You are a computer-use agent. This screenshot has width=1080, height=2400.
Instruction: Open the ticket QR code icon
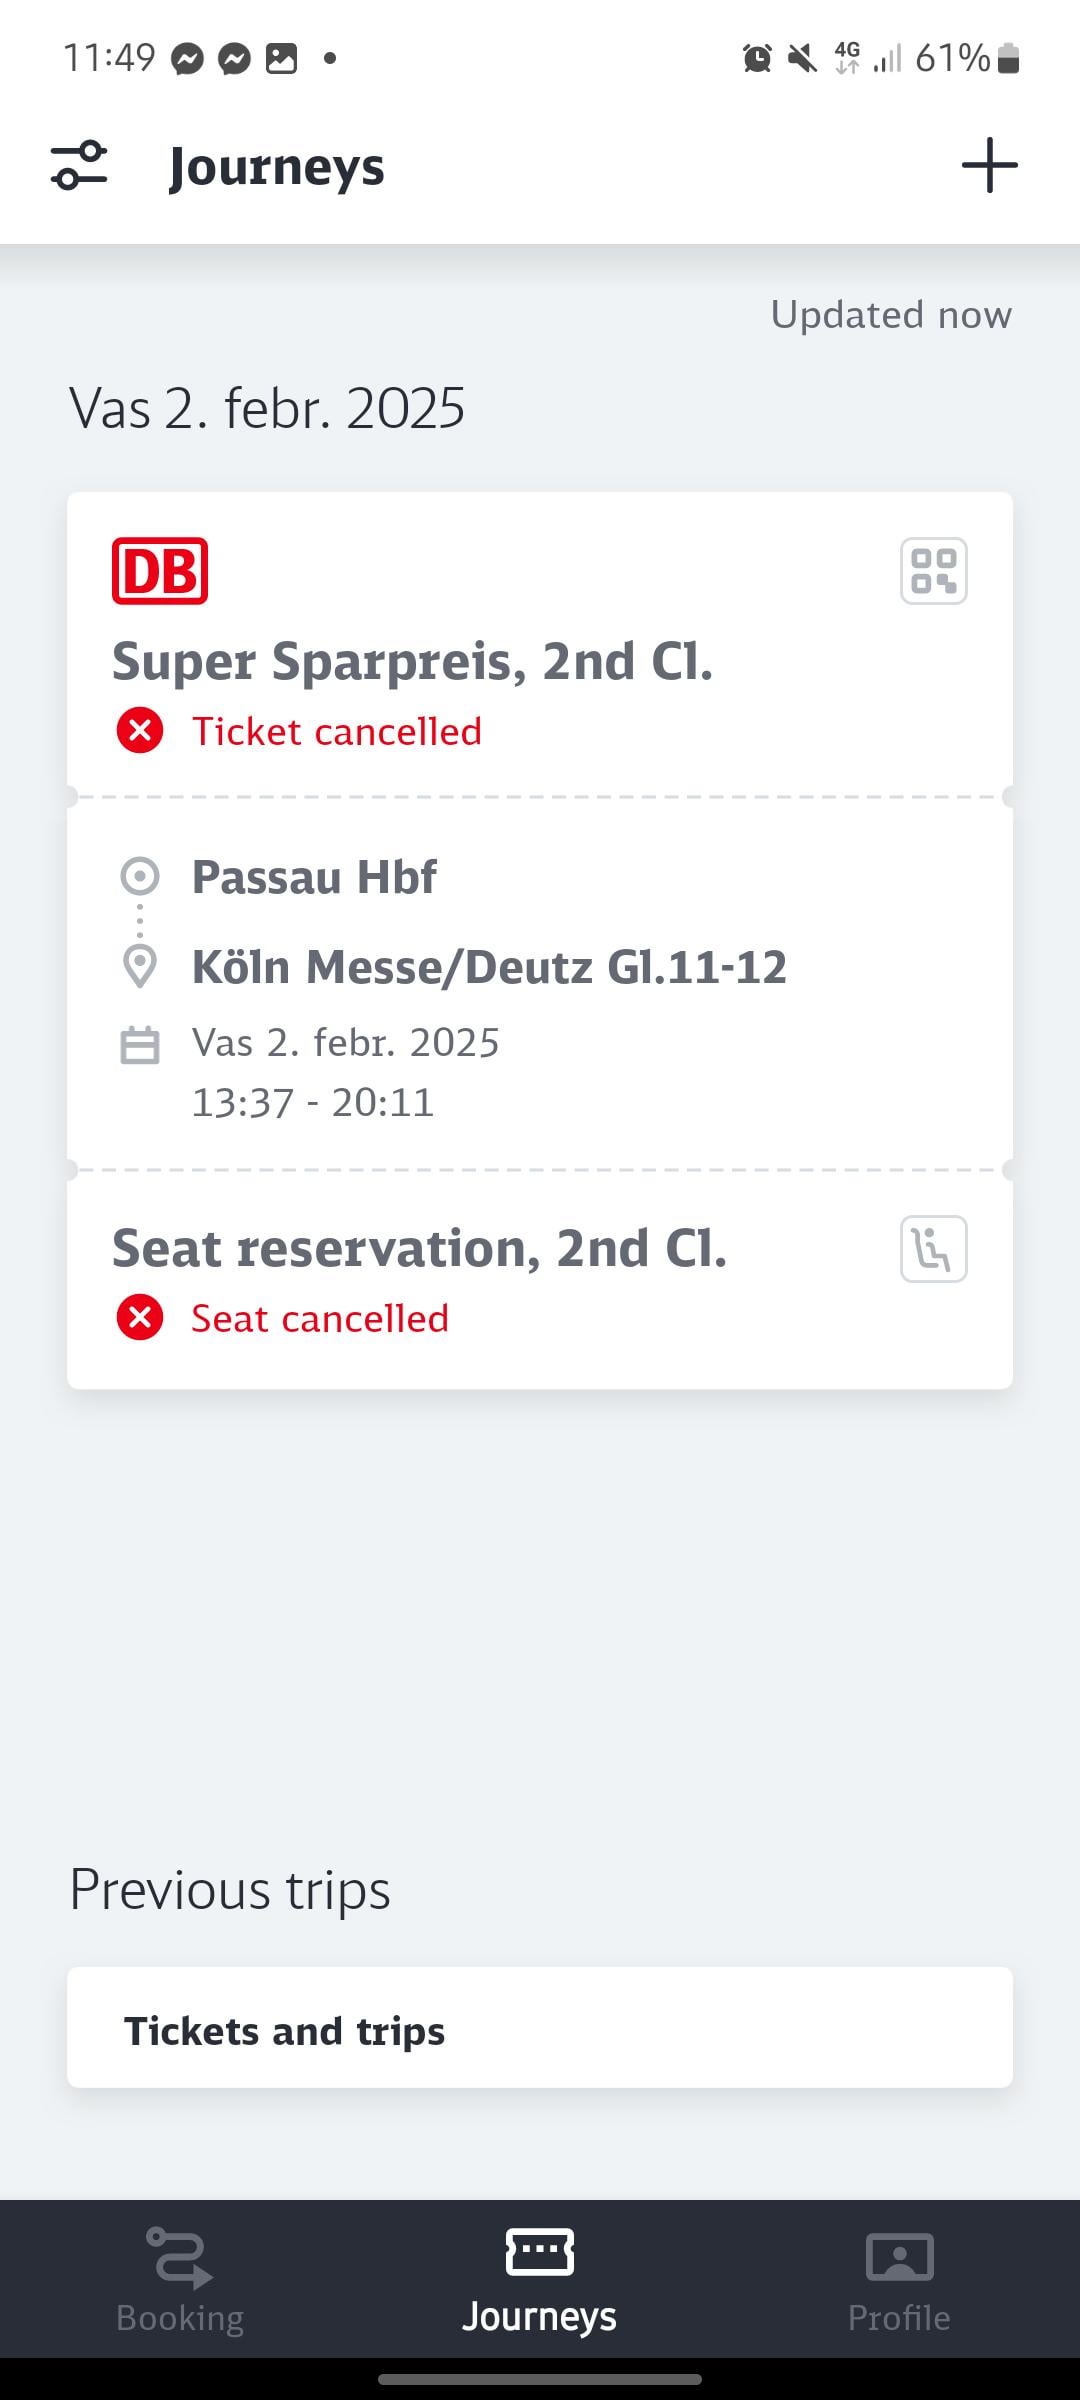[x=933, y=571]
